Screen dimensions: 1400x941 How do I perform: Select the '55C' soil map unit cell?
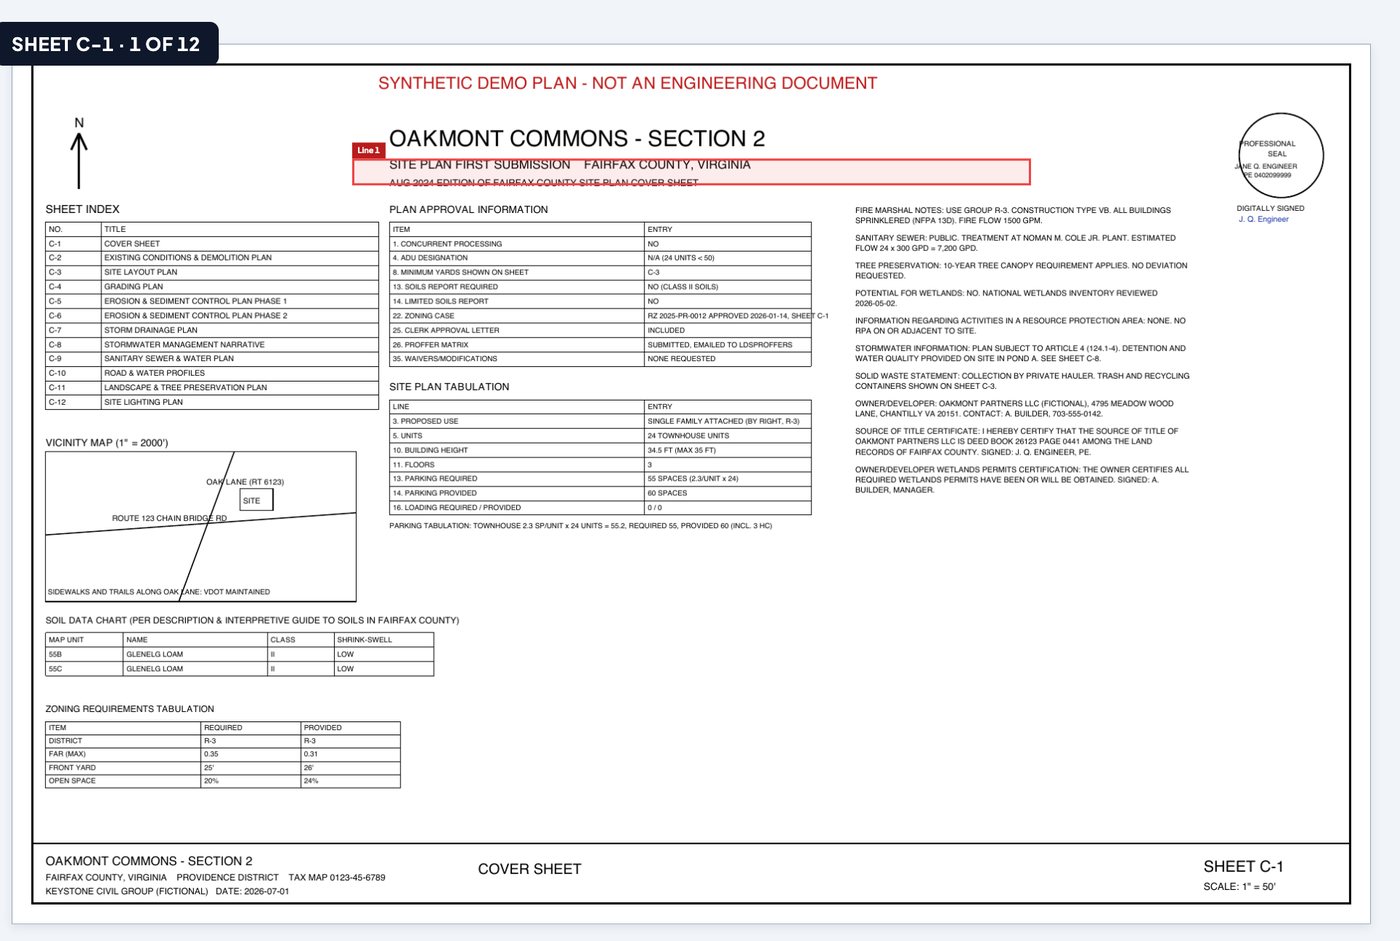[x=83, y=669]
